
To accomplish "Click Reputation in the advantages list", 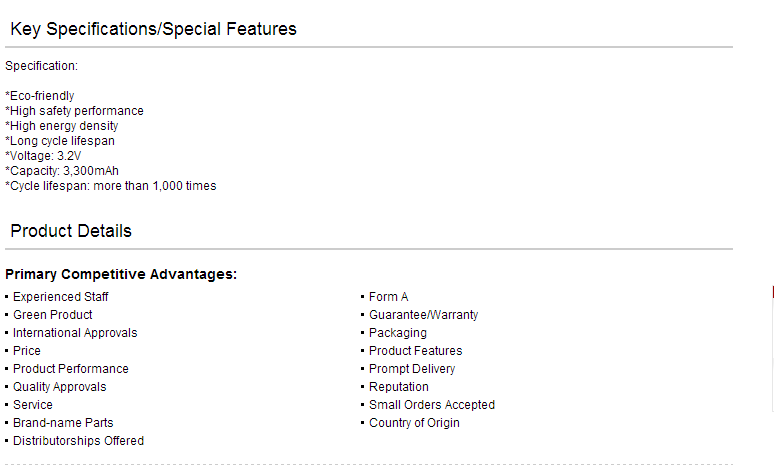I will (399, 387).
